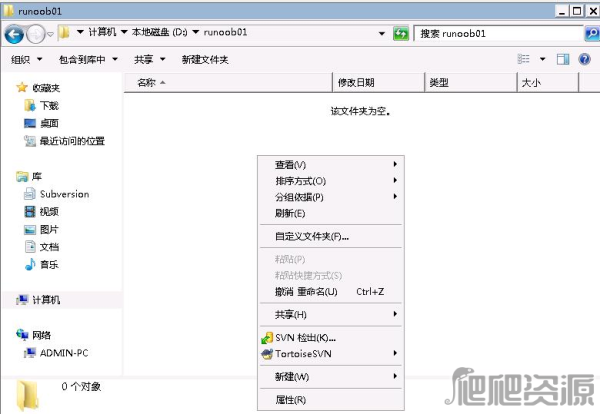Click the music note icon beside 音乐
The width and height of the screenshot is (600, 414).
point(30,264)
